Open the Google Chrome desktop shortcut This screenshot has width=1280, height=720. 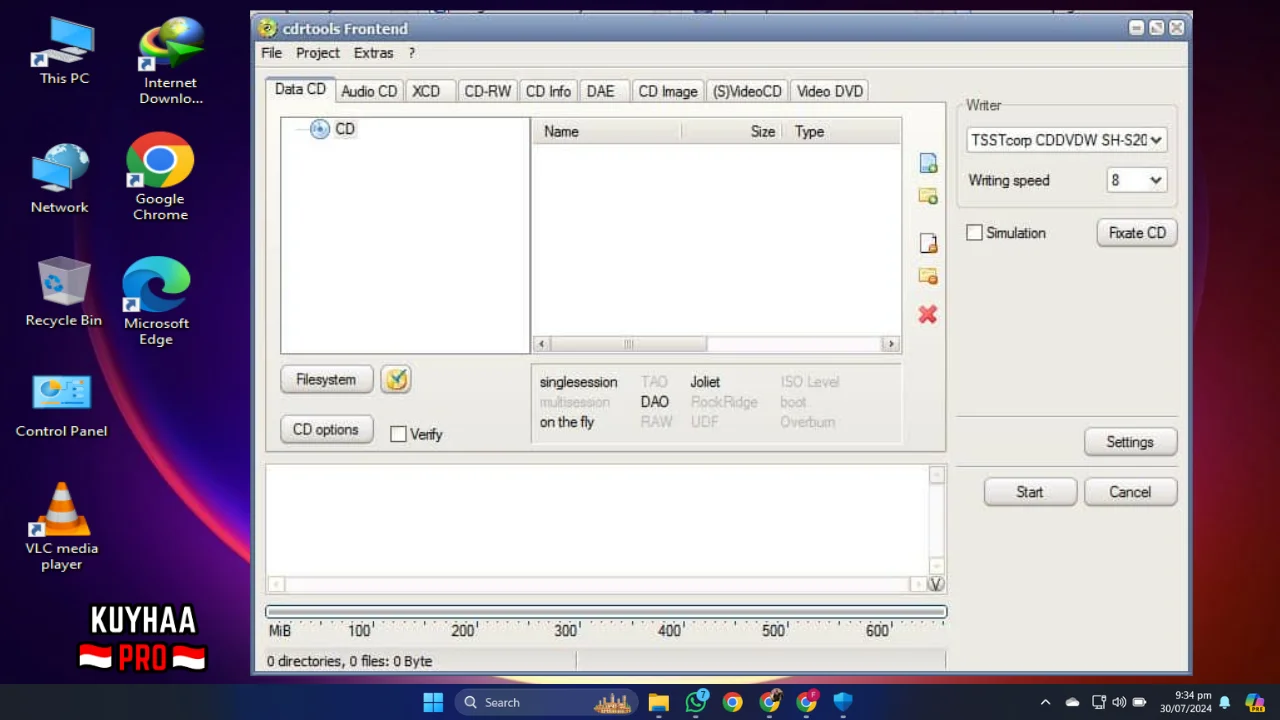point(160,177)
